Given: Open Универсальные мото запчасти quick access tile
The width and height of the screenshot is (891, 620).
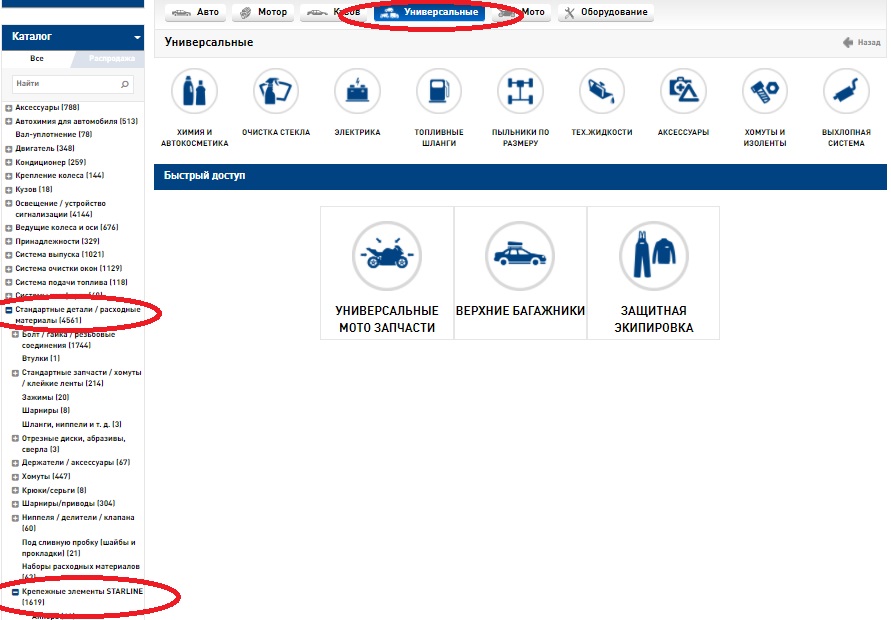Looking at the screenshot, I should point(386,273).
